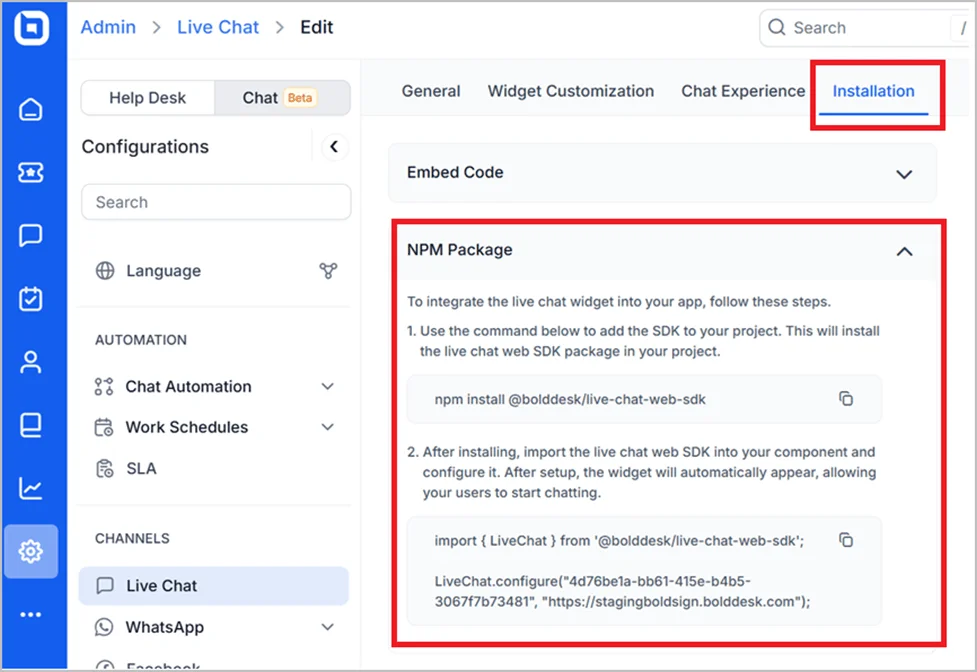The width and height of the screenshot is (977, 672).
Task: Click the Beta badge on Chat
Action: [x=300, y=98]
